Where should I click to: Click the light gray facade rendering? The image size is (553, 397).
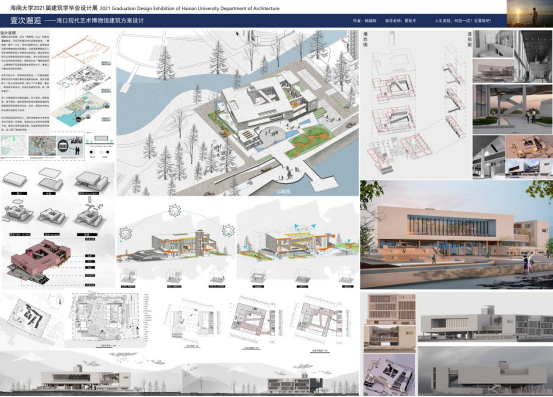pos(485,318)
